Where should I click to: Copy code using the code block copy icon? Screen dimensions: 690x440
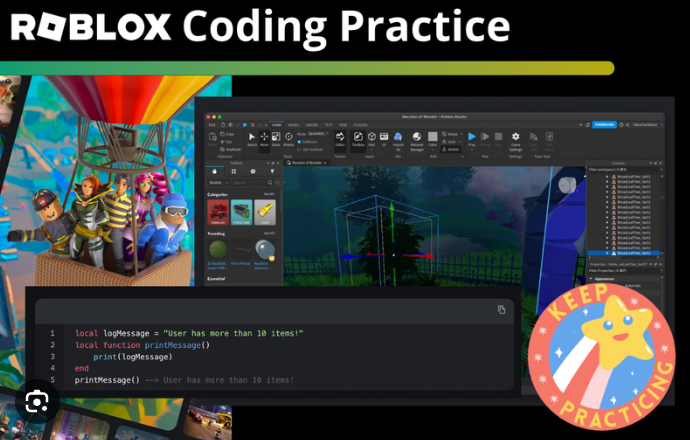pos(502,310)
